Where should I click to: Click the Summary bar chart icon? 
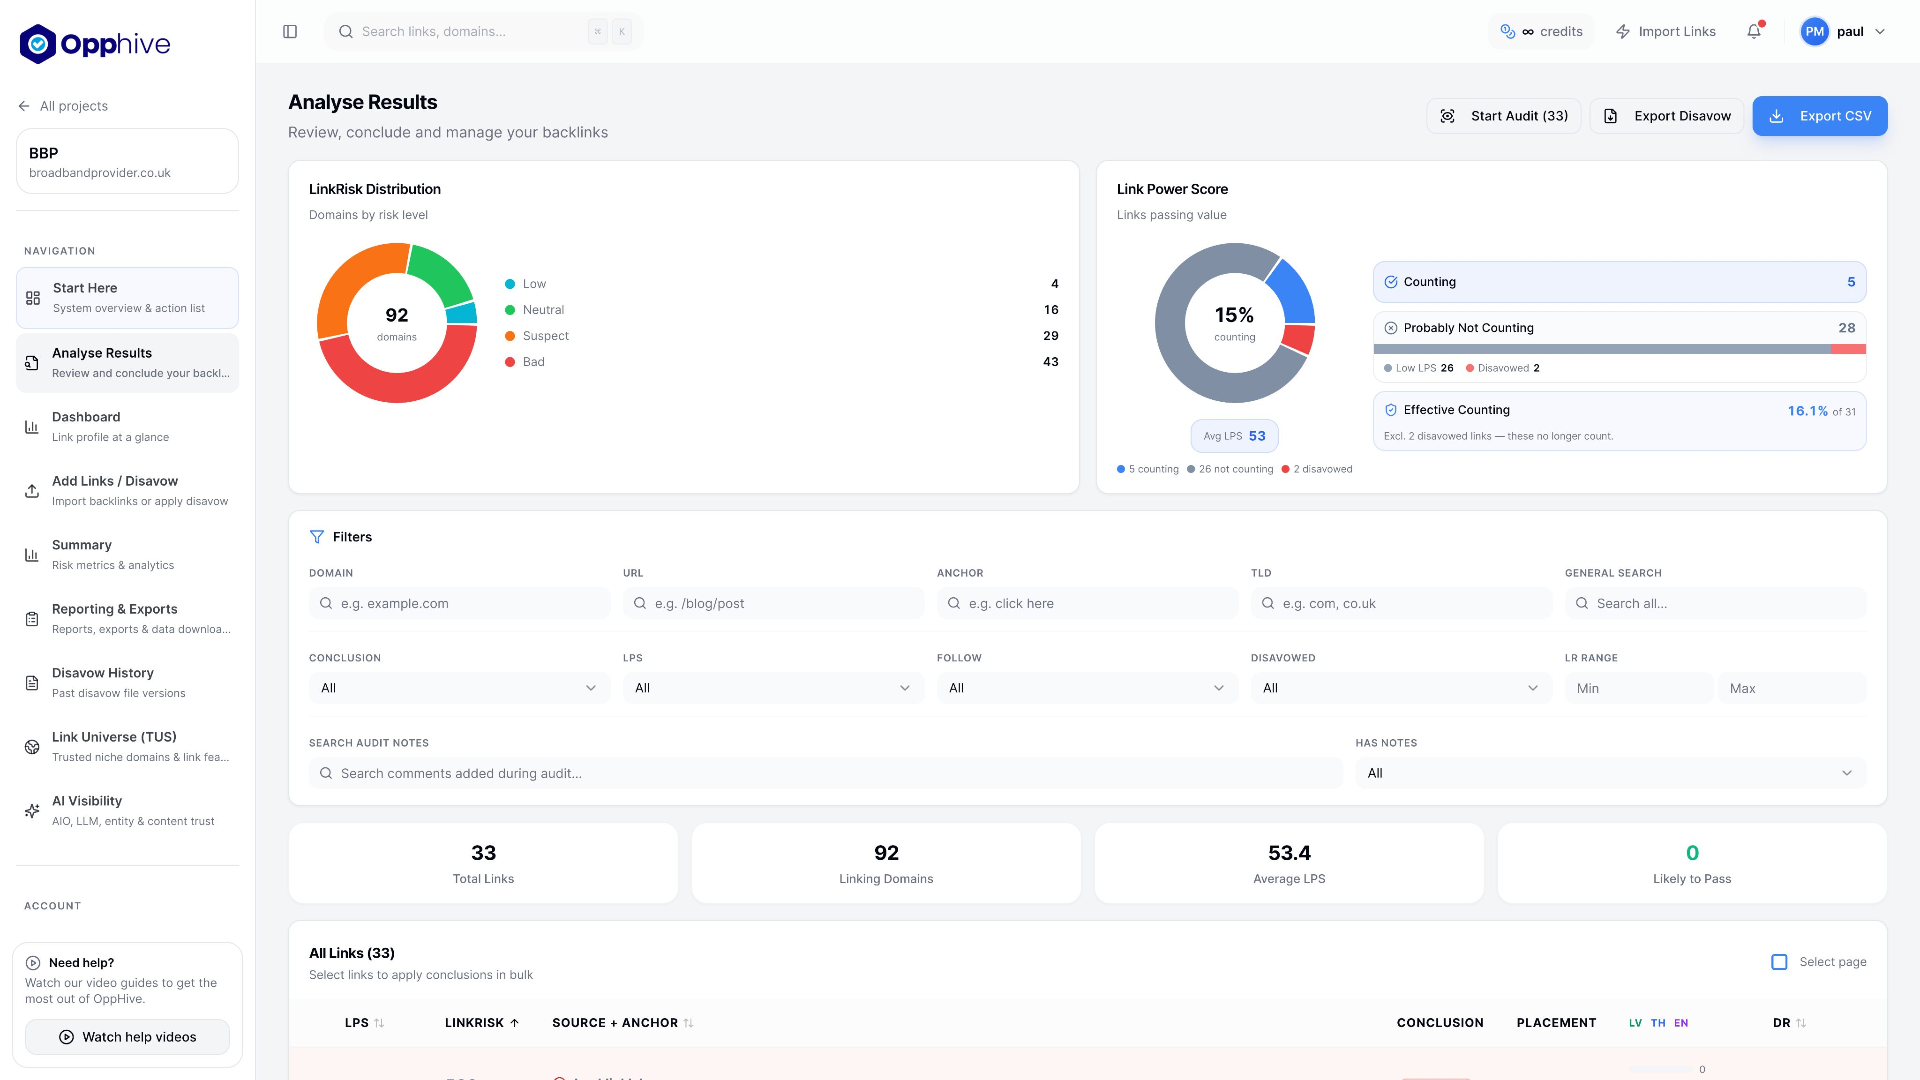tap(32, 555)
